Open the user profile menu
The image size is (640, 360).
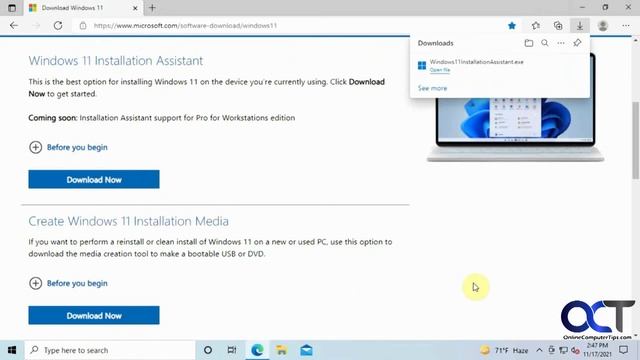click(x=603, y=26)
